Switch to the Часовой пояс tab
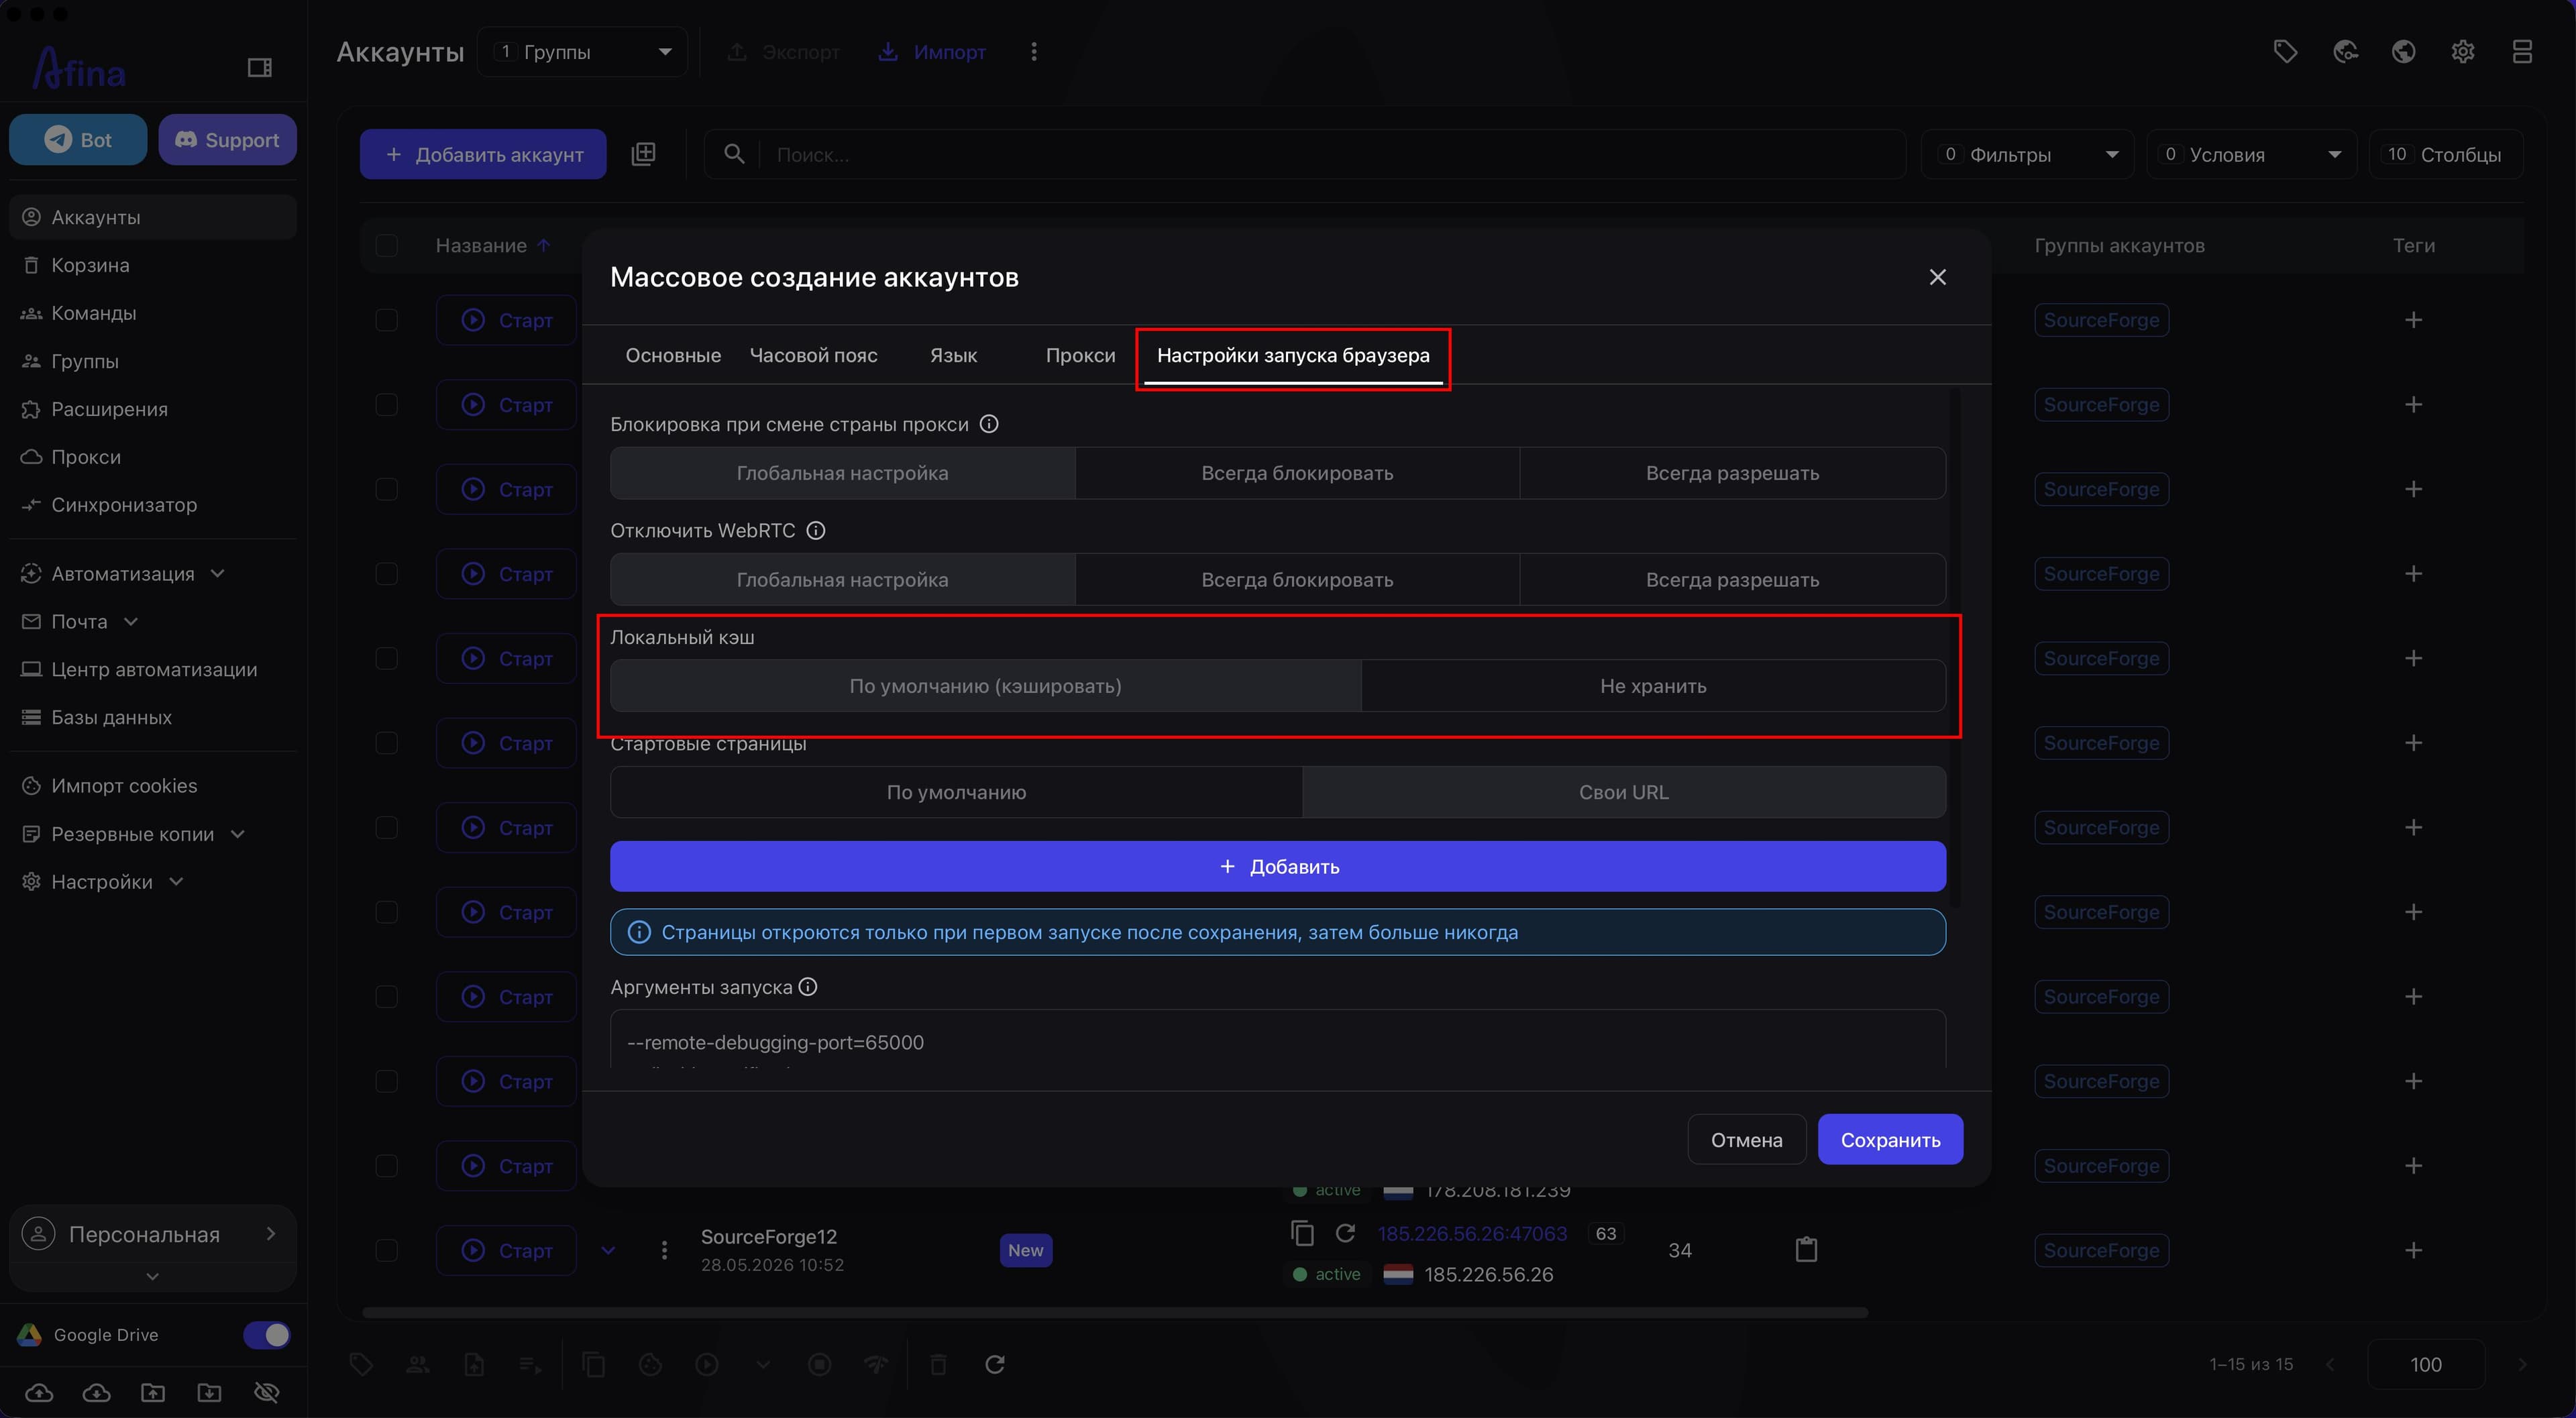The width and height of the screenshot is (2576, 1418). coord(813,355)
